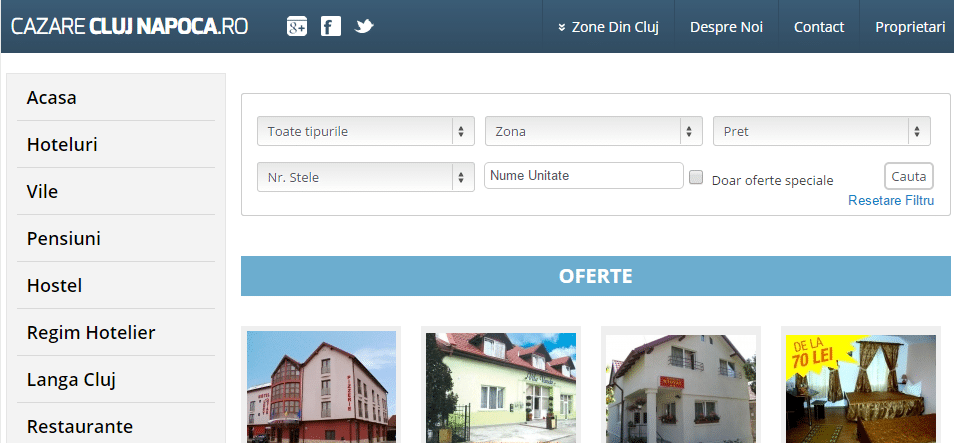Open the Contact menu item

click(818, 27)
